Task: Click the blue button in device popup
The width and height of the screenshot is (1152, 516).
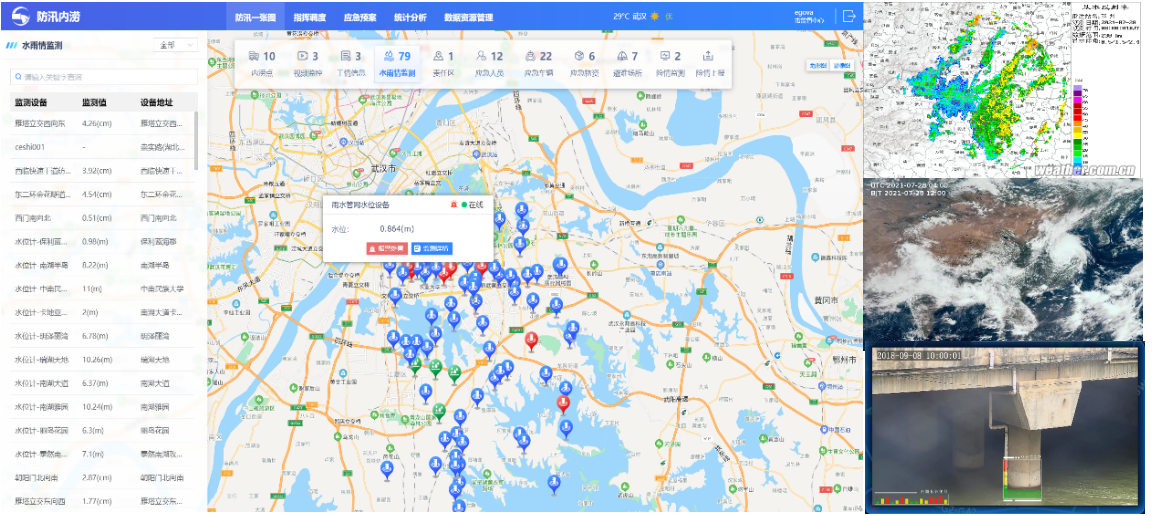Action: 431,247
